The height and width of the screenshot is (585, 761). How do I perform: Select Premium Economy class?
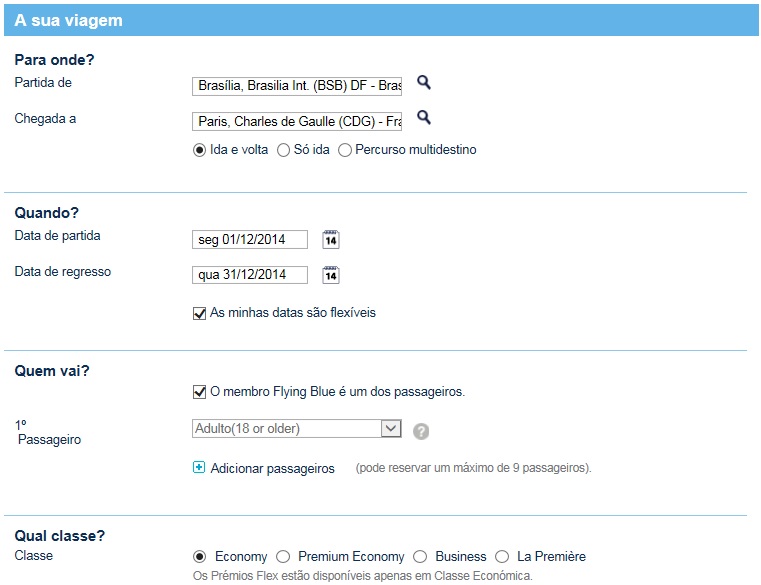click(283, 556)
